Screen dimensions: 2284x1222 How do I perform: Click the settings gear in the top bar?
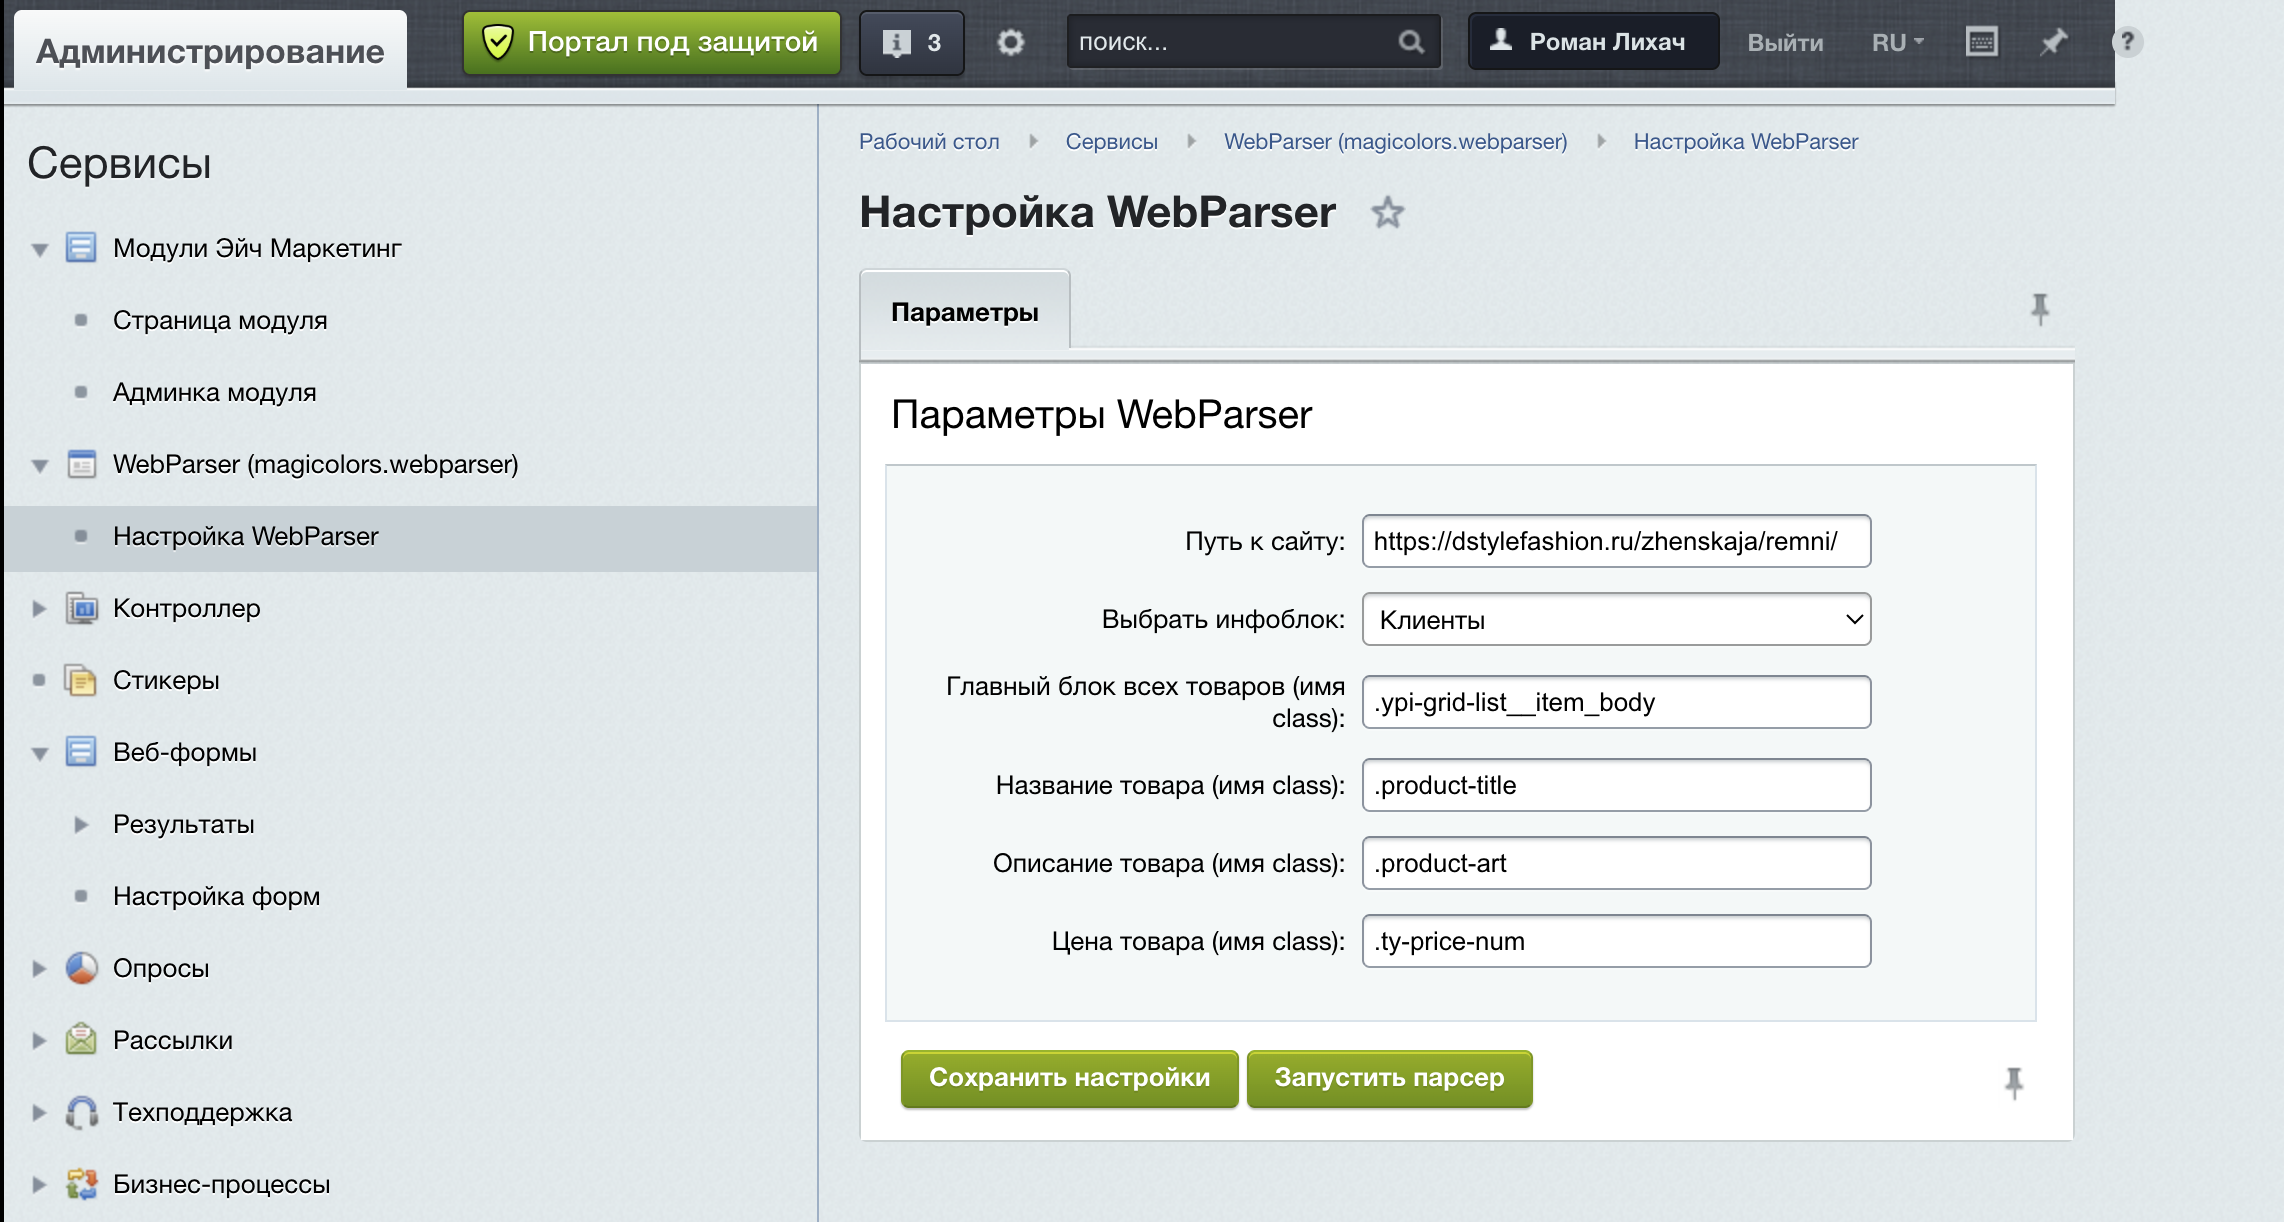1010,41
